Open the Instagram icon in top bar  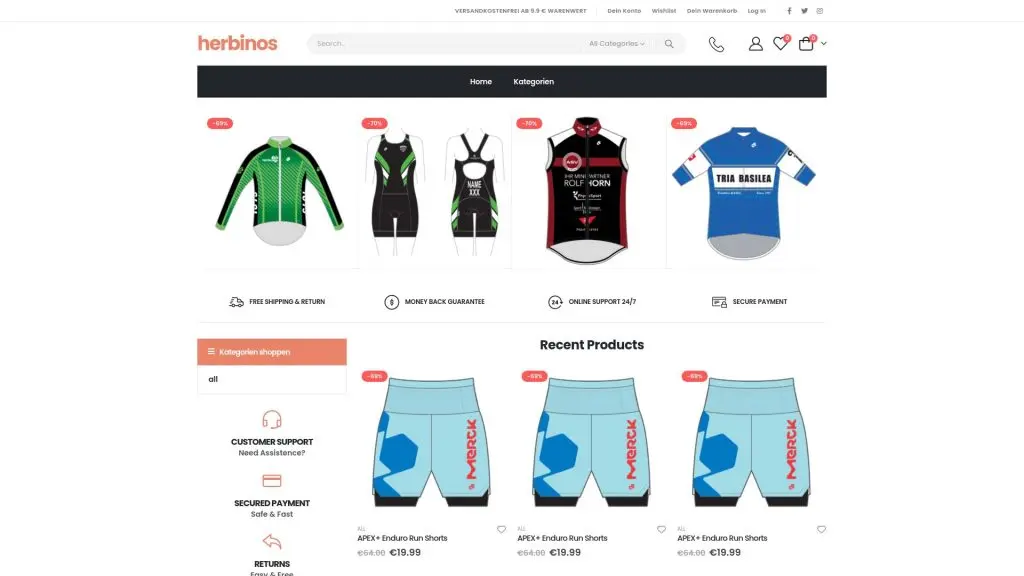(x=820, y=10)
